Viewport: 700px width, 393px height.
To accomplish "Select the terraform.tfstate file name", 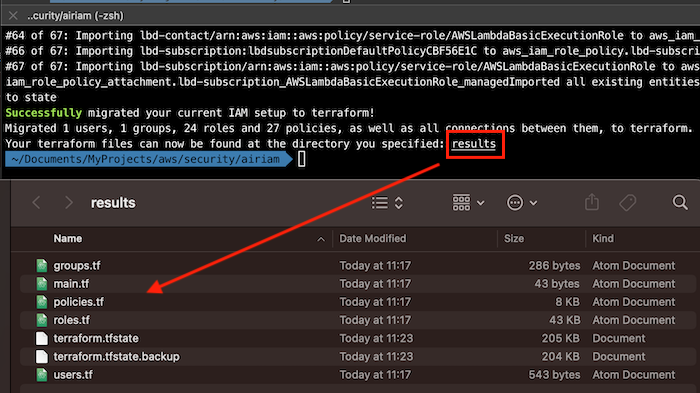I will tap(96, 338).
